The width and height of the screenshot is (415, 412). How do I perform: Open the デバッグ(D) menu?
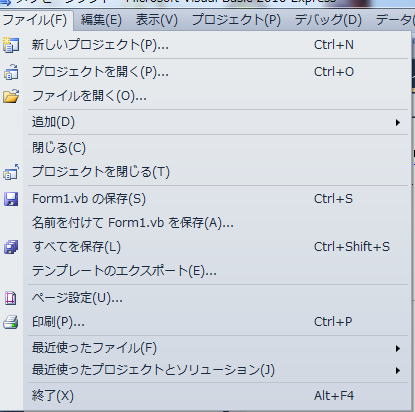click(328, 20)
